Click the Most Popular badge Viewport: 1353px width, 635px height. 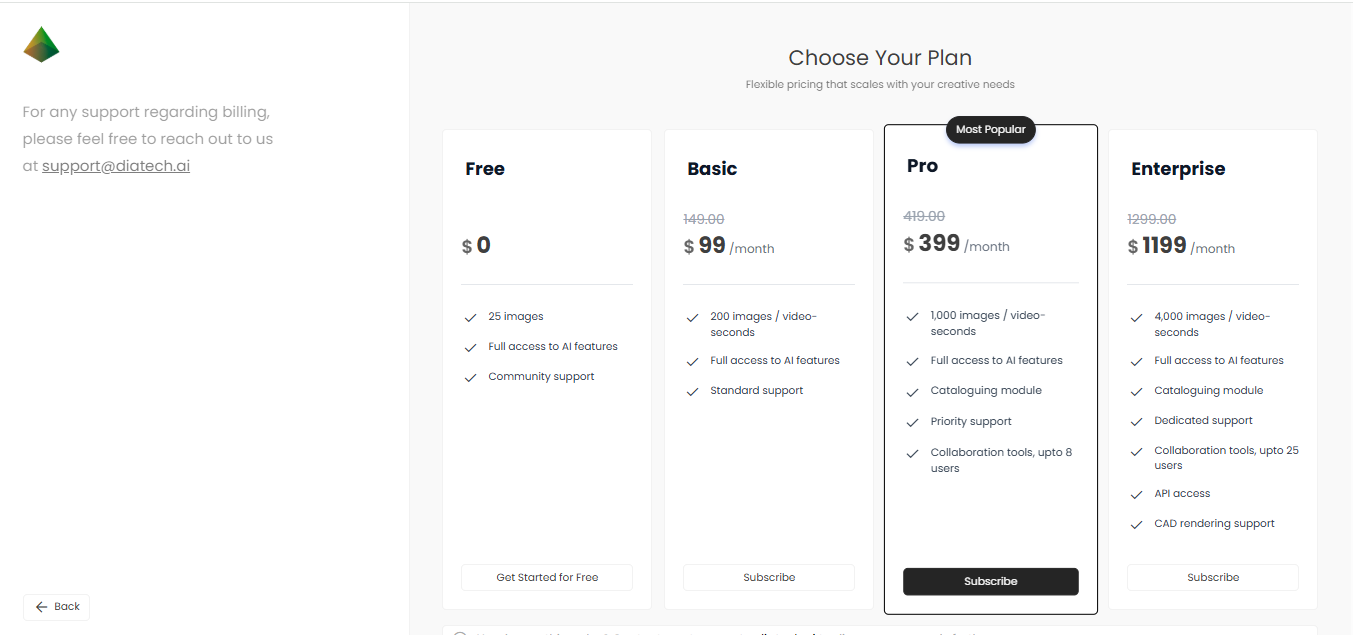[990, 129]
